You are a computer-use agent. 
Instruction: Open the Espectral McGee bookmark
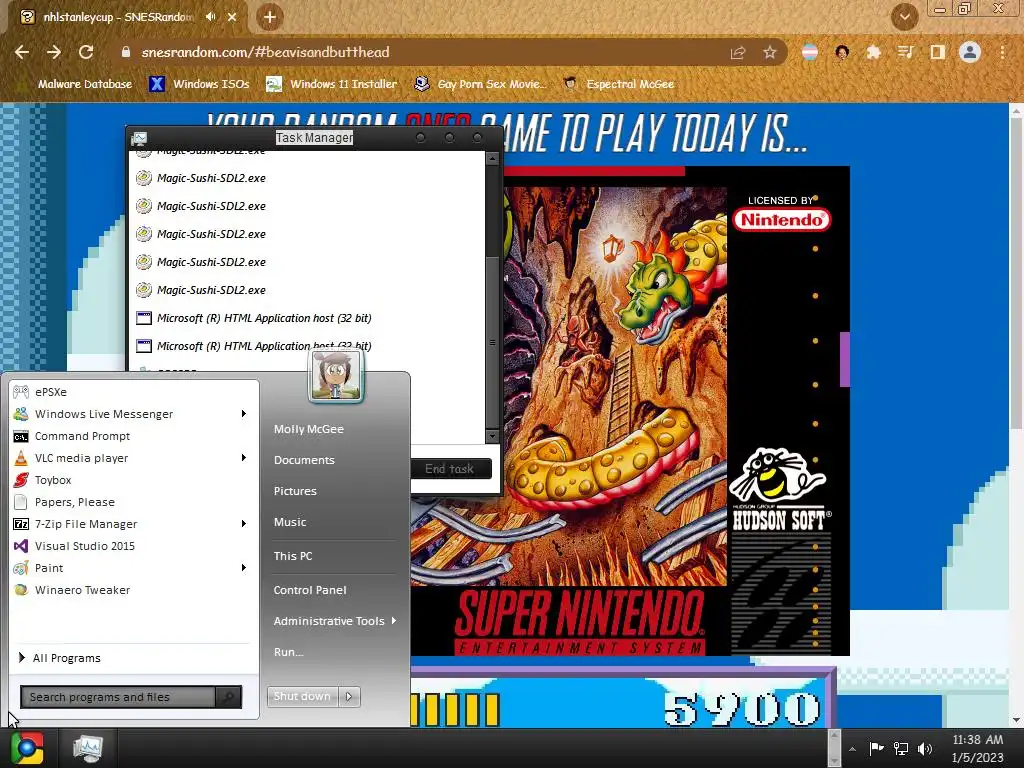(x=618, y=84)
